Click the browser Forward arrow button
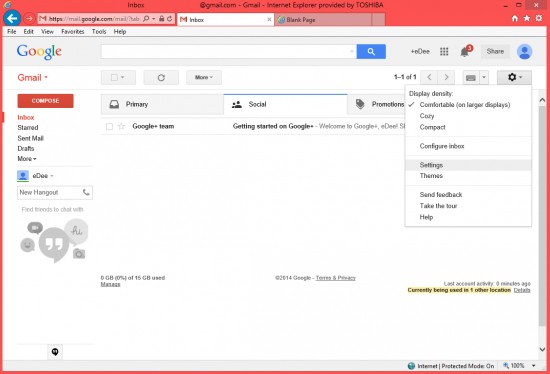Viewport: 550px width, 374px height. pyautogui.click(x=29, y=18)
